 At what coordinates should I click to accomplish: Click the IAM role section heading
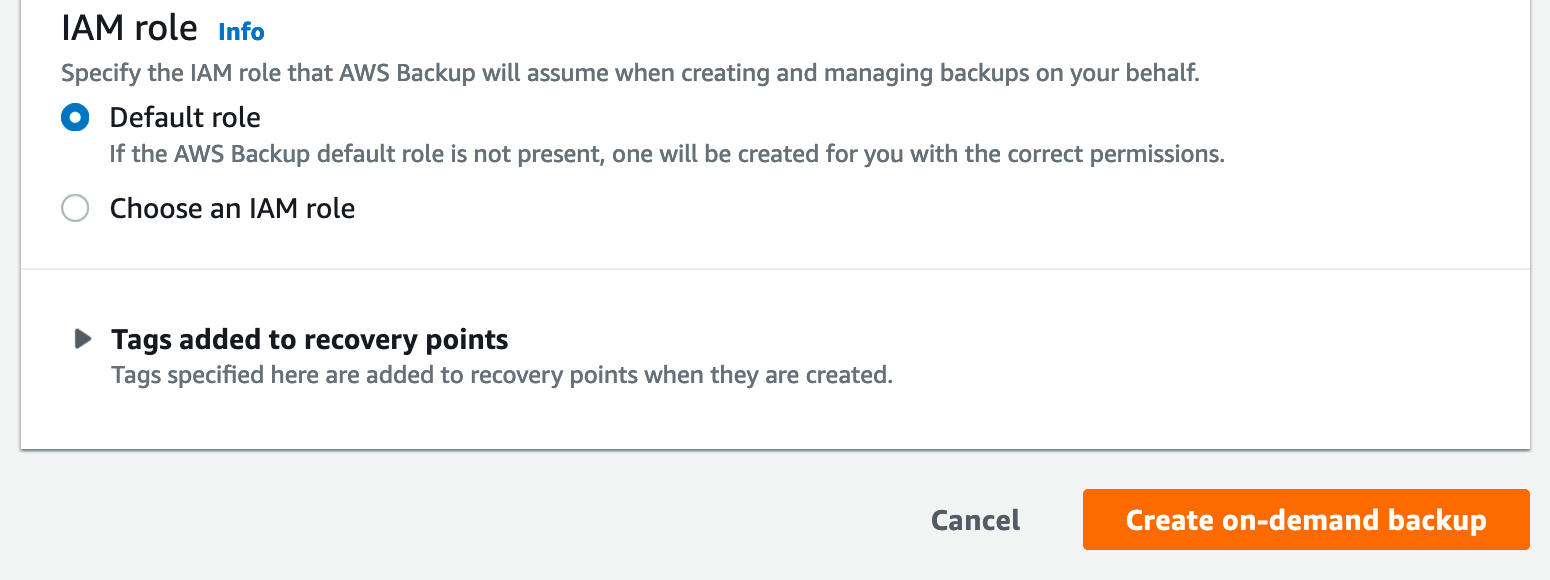point(129,27)
